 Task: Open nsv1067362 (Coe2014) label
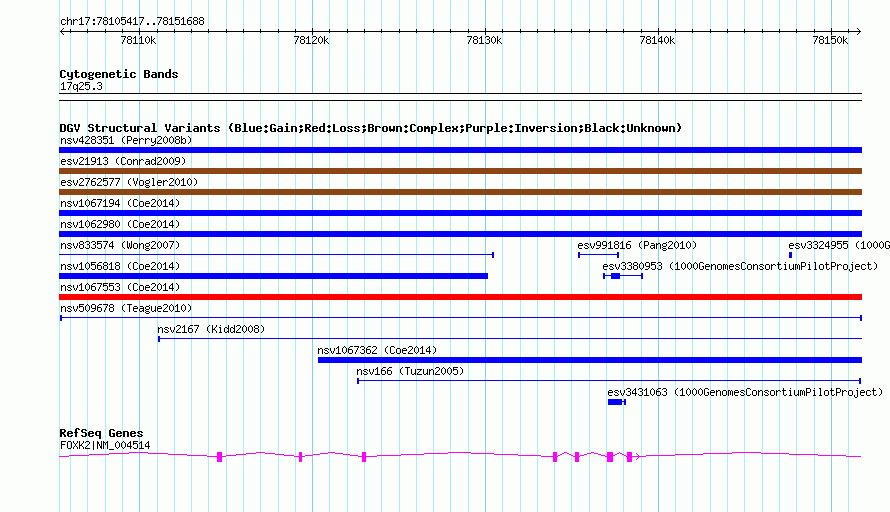[x=377, y=350]
